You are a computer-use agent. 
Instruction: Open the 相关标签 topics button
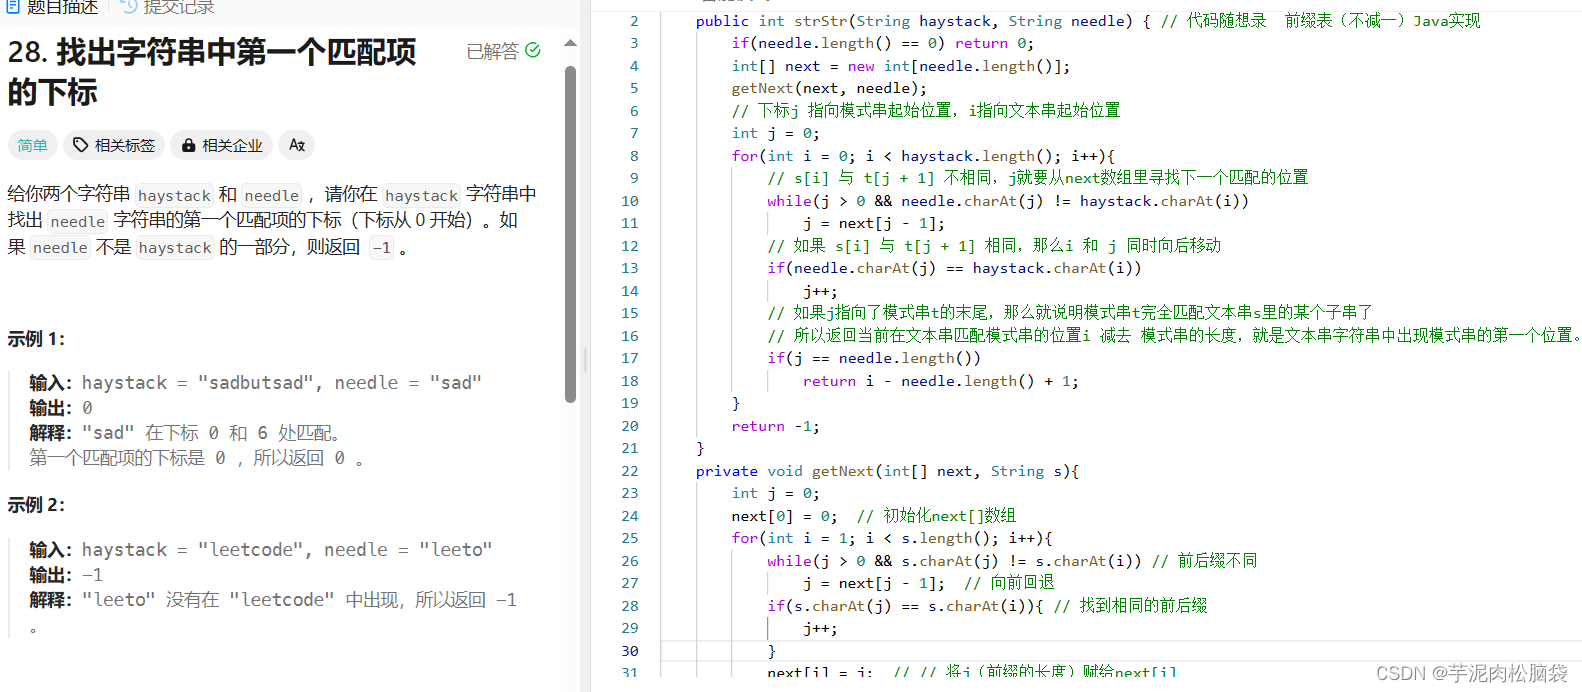[x=114, y=145]
